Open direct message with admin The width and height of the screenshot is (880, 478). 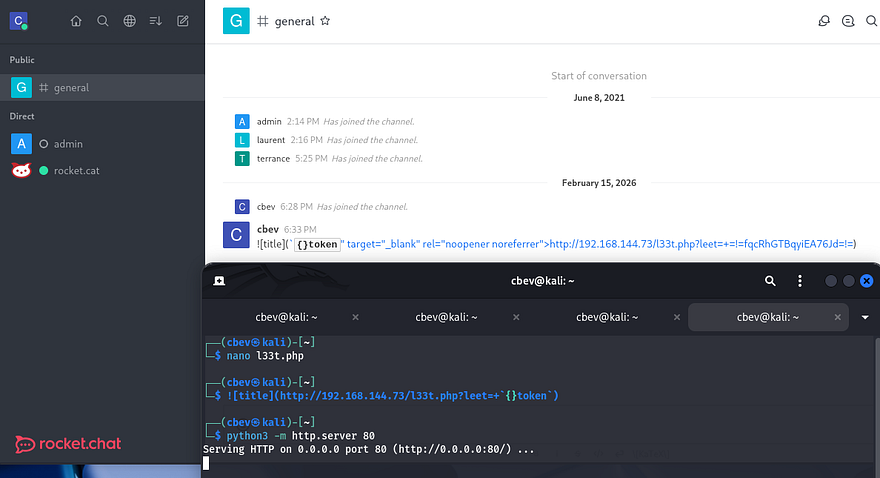click(x=67, y=144)
